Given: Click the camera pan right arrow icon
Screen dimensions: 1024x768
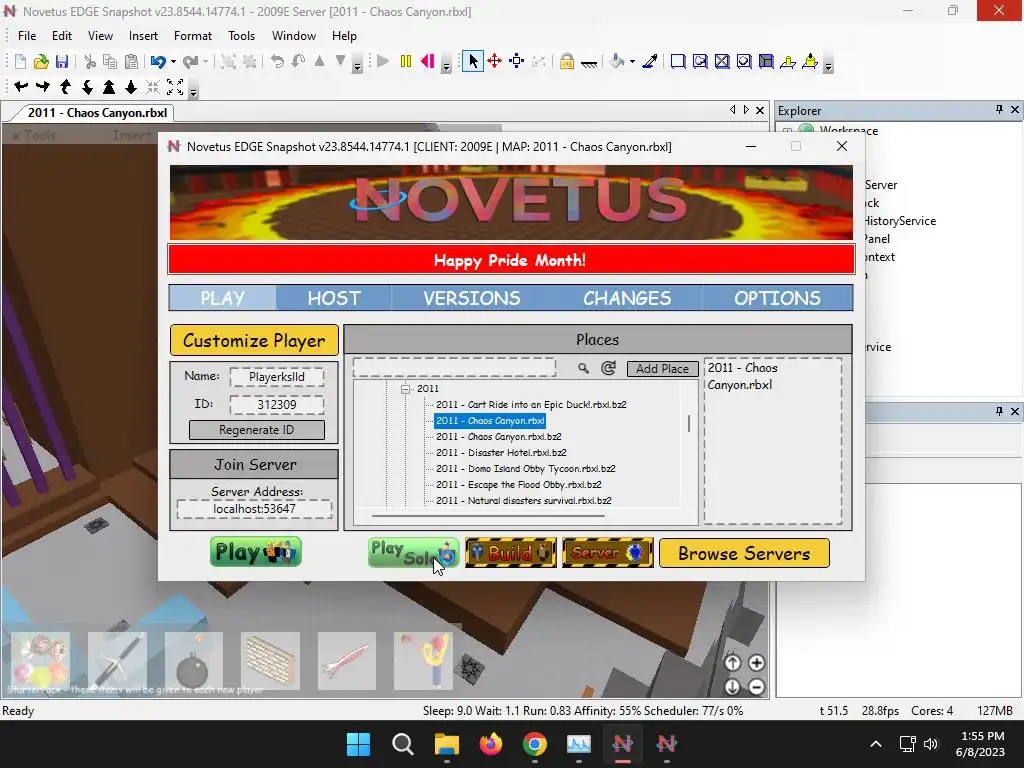Looking at the screenshot, I should 43,87.
